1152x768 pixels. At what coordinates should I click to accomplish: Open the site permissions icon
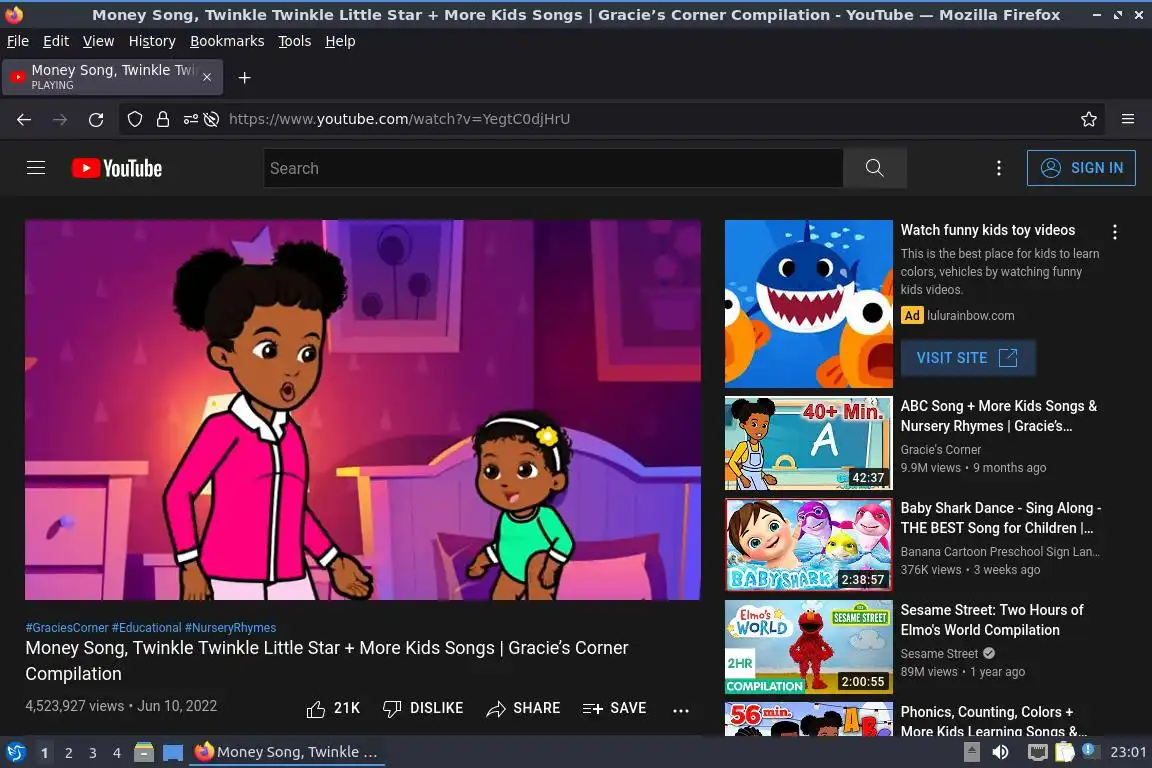[x=190, y=119]
